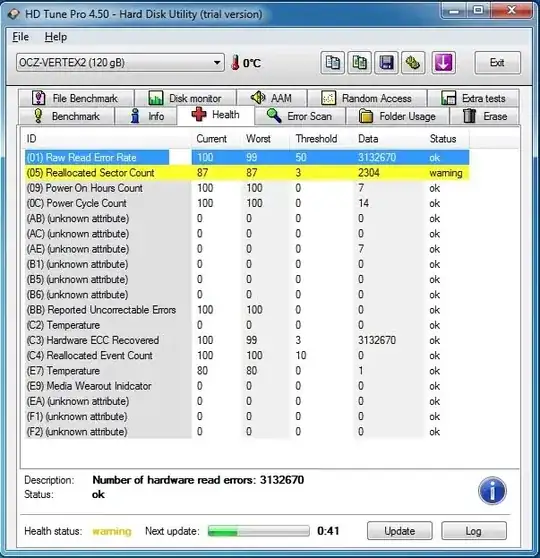Open the Folder Usage tab
540x558 pixels.
[398, 116]
